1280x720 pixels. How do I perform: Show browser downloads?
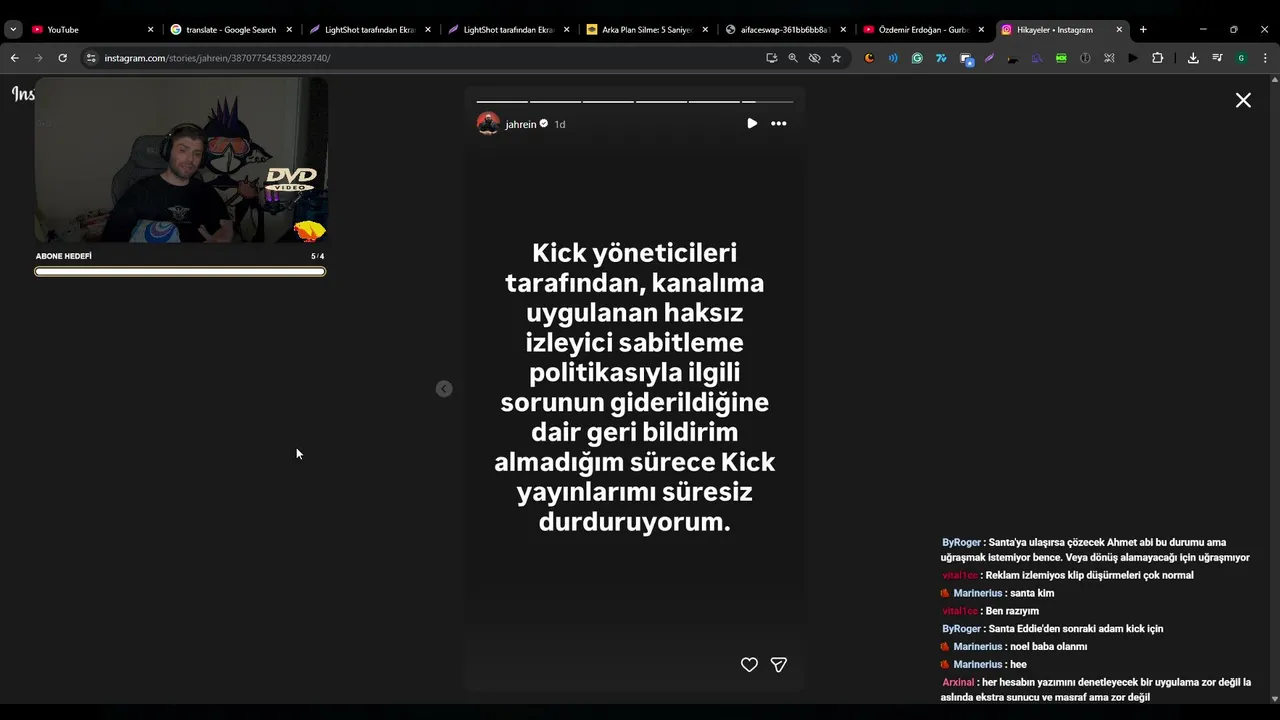1193,58
